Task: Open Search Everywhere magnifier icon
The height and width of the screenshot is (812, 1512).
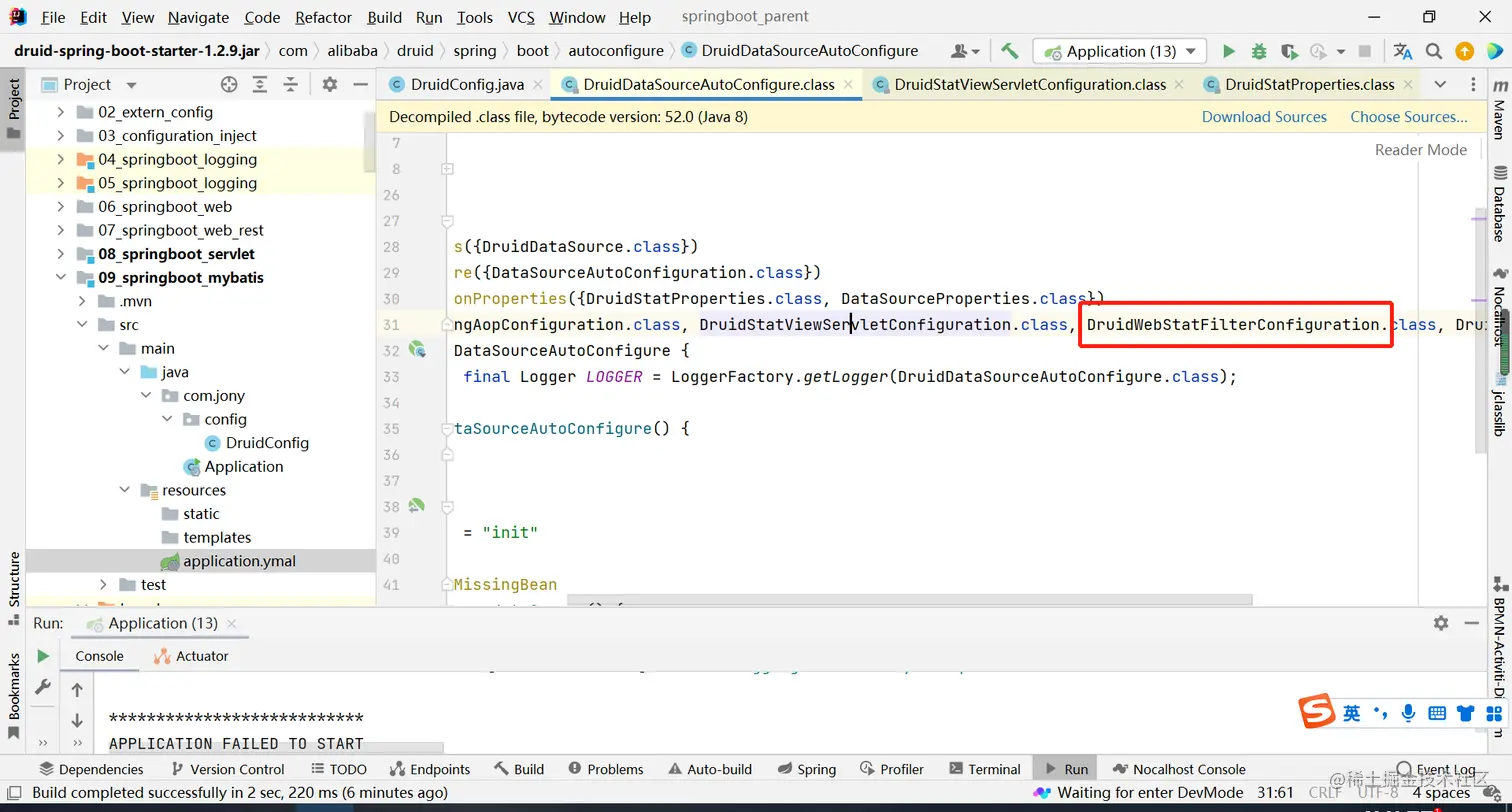Action: tap(1434, 51)
